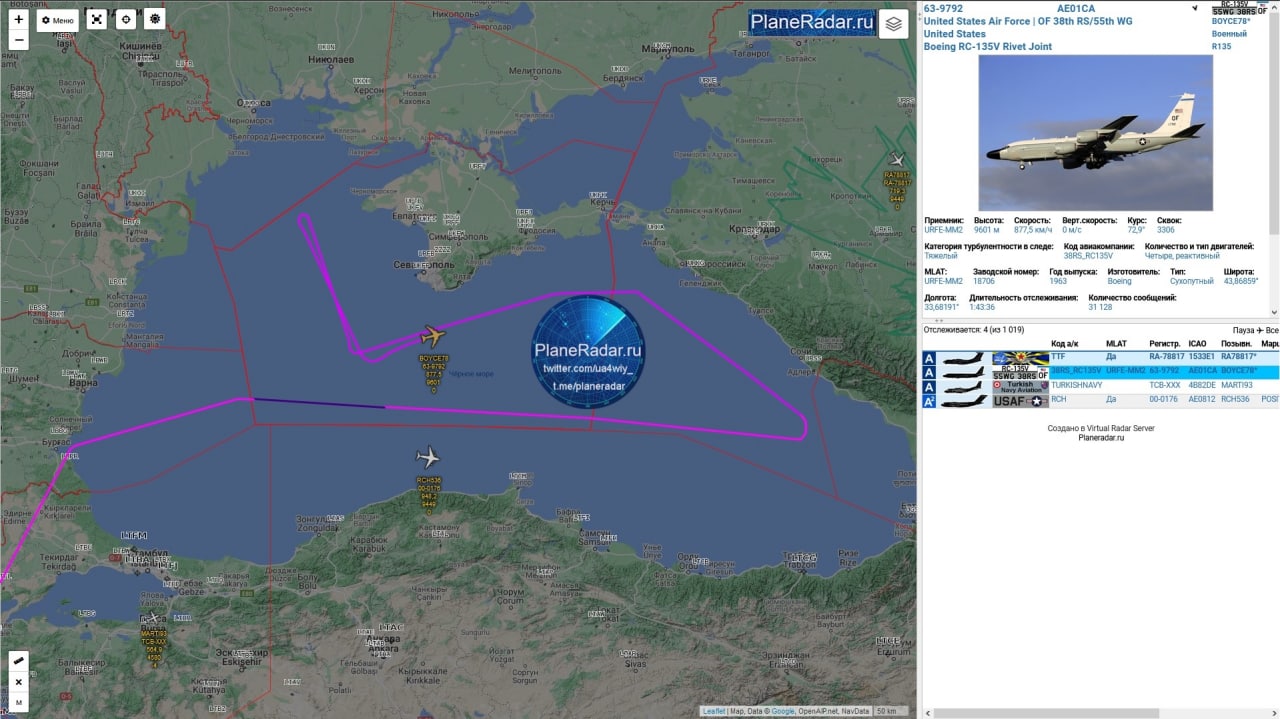Click Пауза to pause tracking
The width and height of the screenshot is (1280, 719).
click(x=1244, y=330)
